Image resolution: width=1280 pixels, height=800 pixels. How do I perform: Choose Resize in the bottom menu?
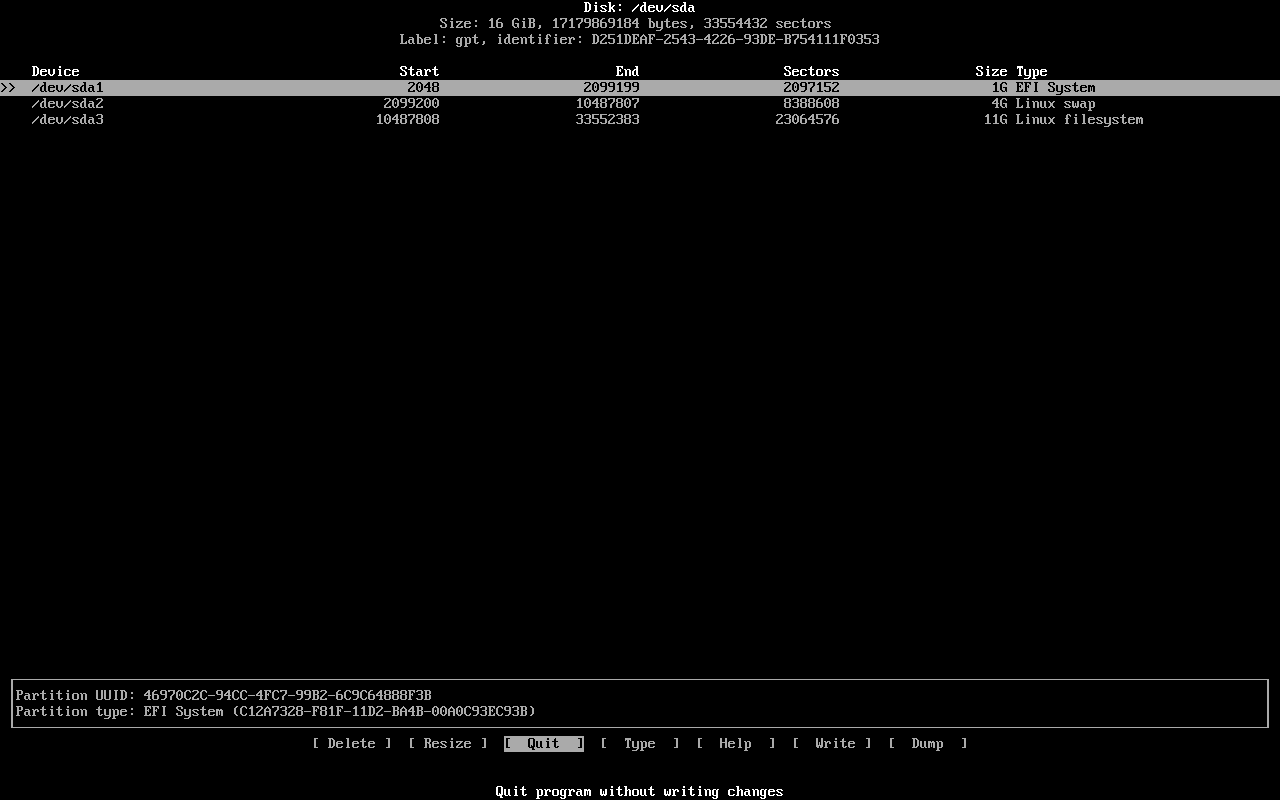tap(447, 743)
